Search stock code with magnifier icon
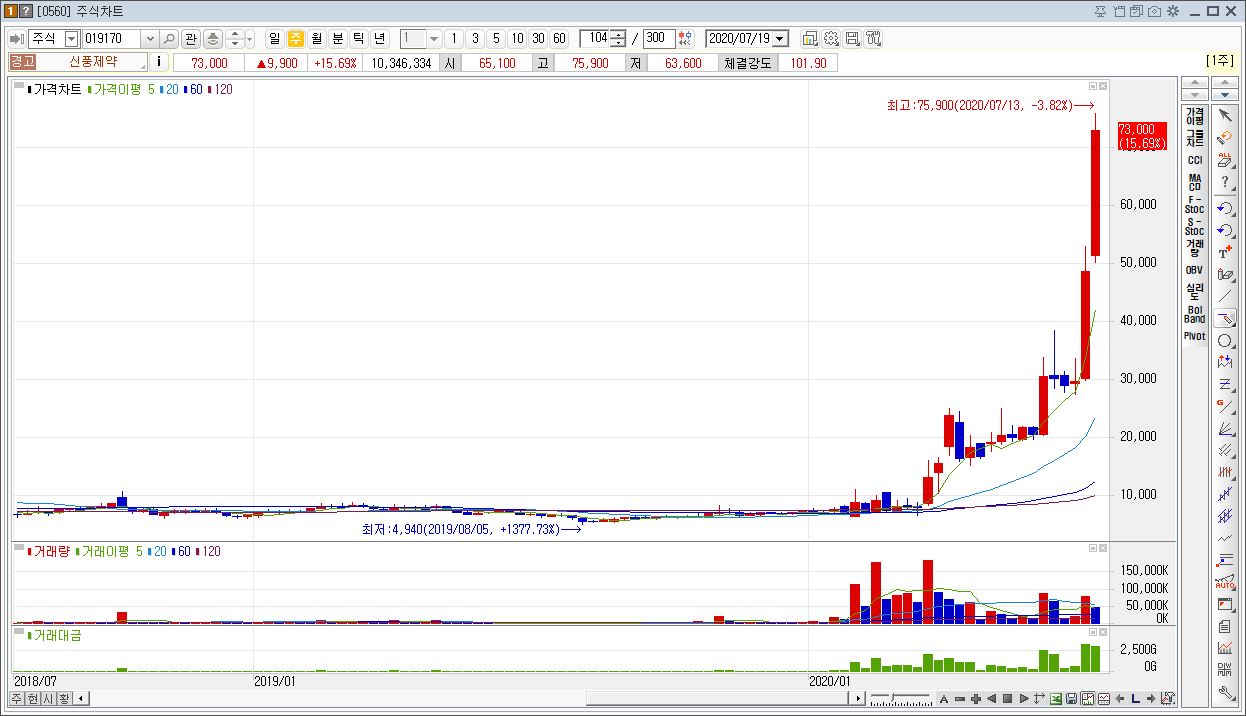This screenshot has width=1246, height=716. [x=169, y=38]
